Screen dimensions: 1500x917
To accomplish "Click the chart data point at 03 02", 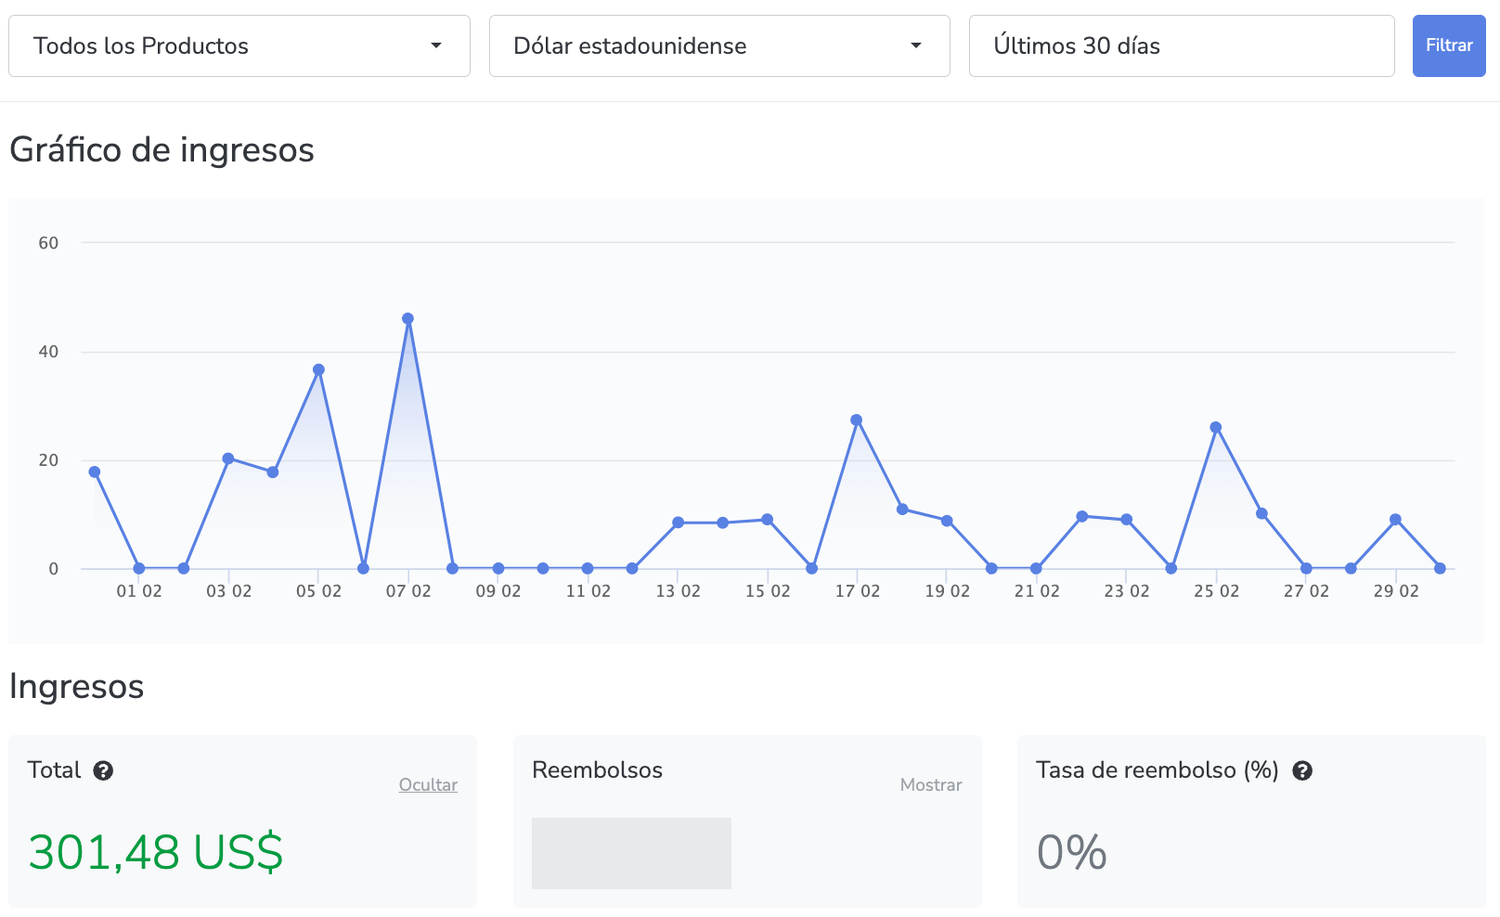I will tap(228, 459).
